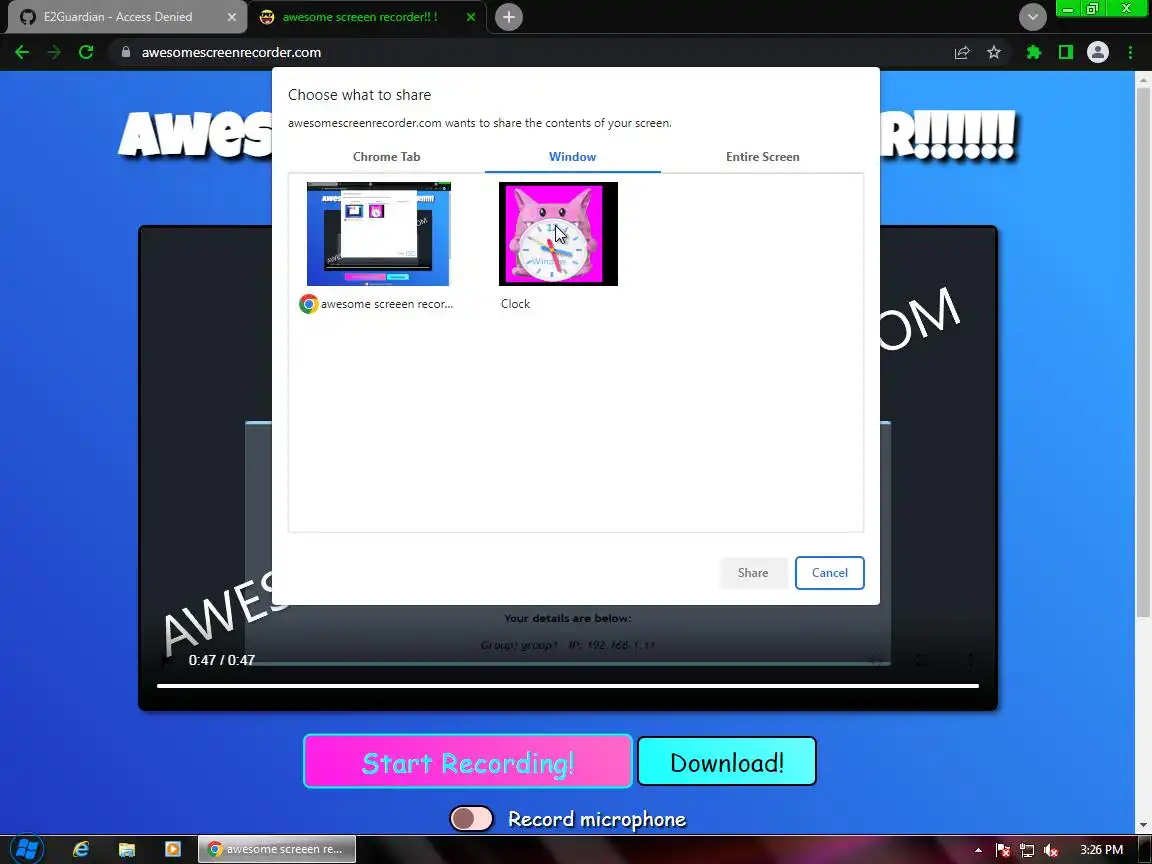Click the Clock label text
This screenshot has width=1152, height=864.
click(x=515, y=303)
